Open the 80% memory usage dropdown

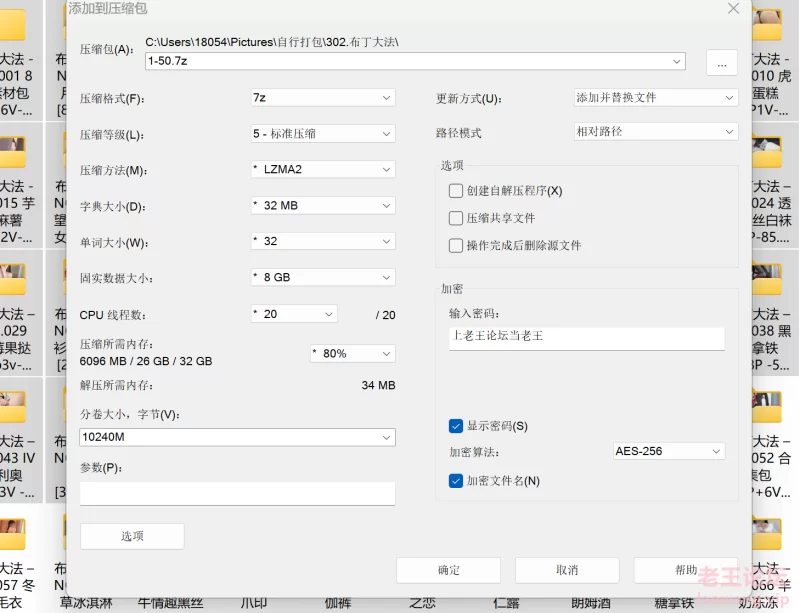pyautogui.click(x=353, y=353)
